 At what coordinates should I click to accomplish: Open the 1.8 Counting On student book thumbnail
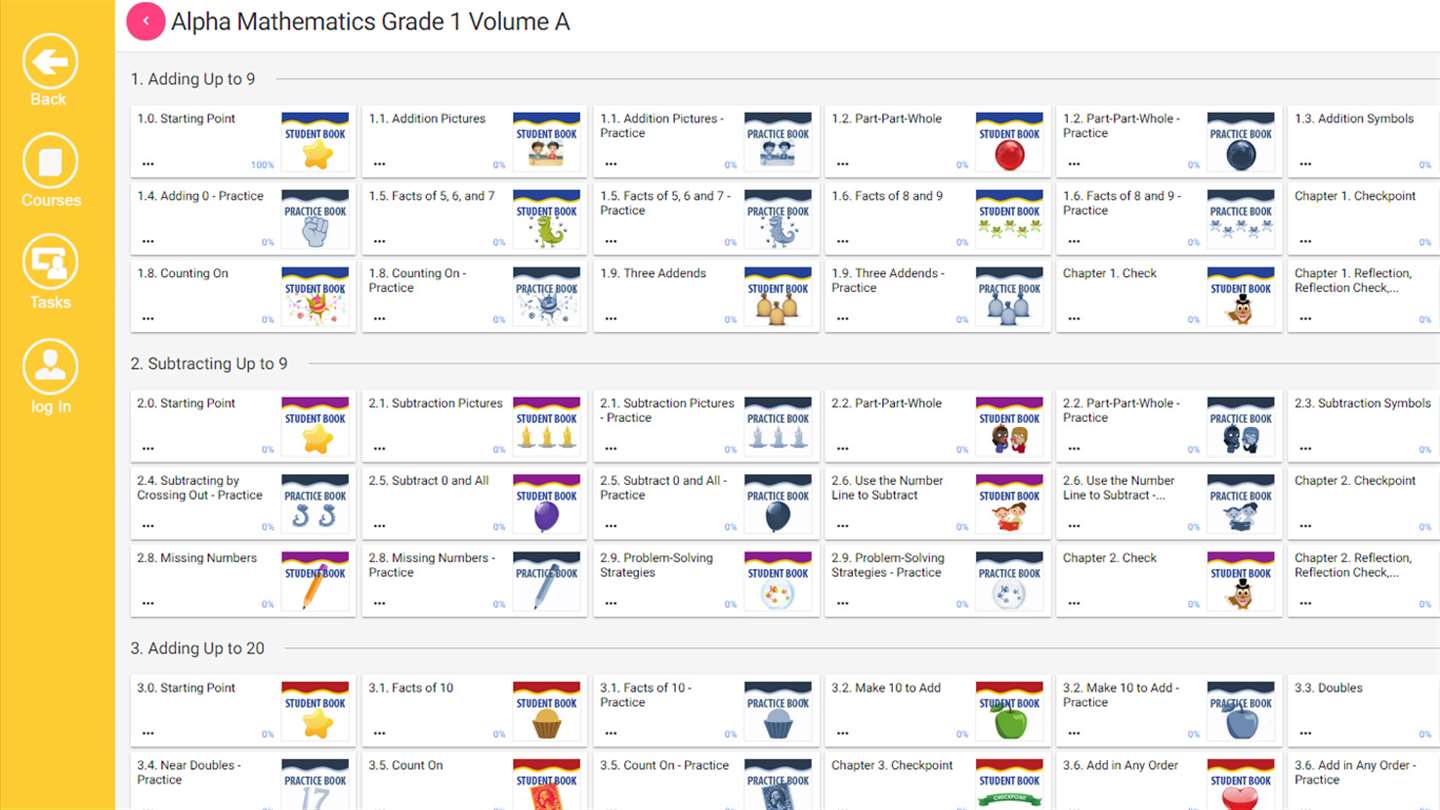(315, 296)
